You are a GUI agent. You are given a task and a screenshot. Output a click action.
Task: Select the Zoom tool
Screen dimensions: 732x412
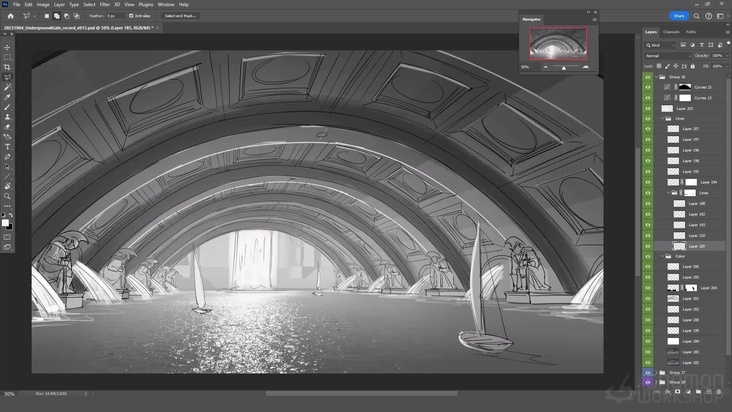7,196
